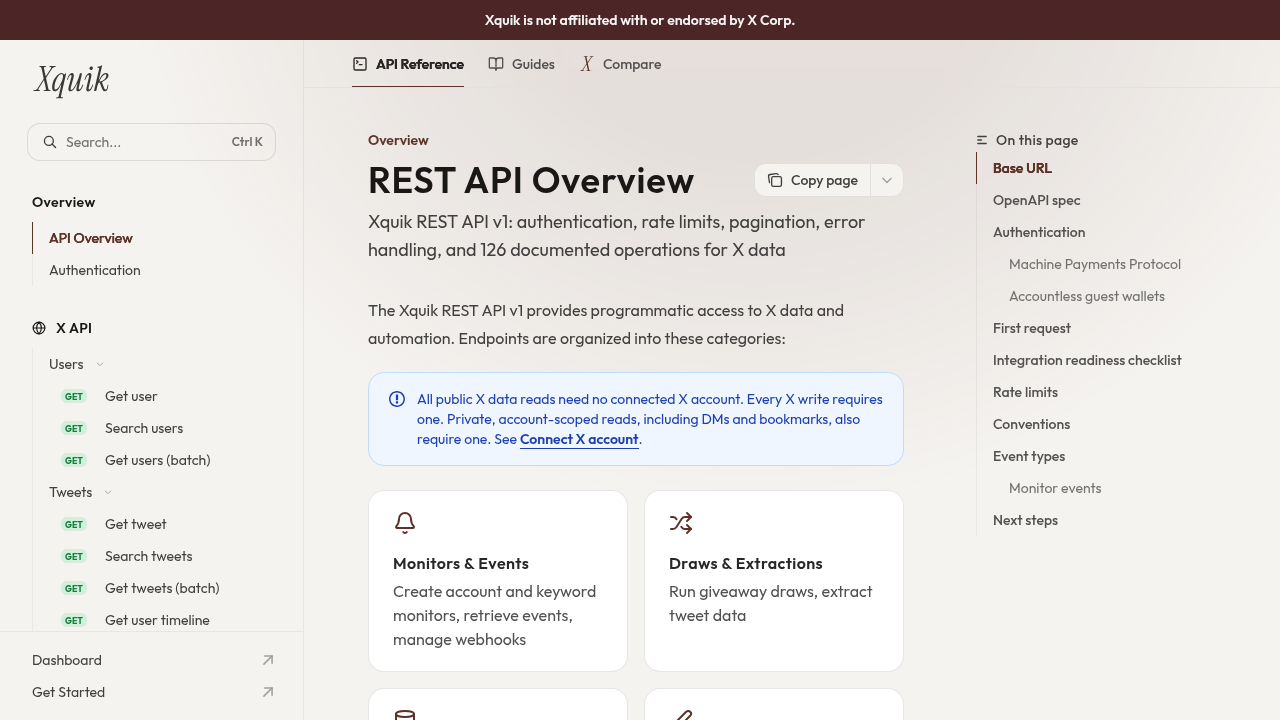Jump to Accountless guest wallets section
This screenshot has width=1280, height=720.
(x=1087, y=296)
